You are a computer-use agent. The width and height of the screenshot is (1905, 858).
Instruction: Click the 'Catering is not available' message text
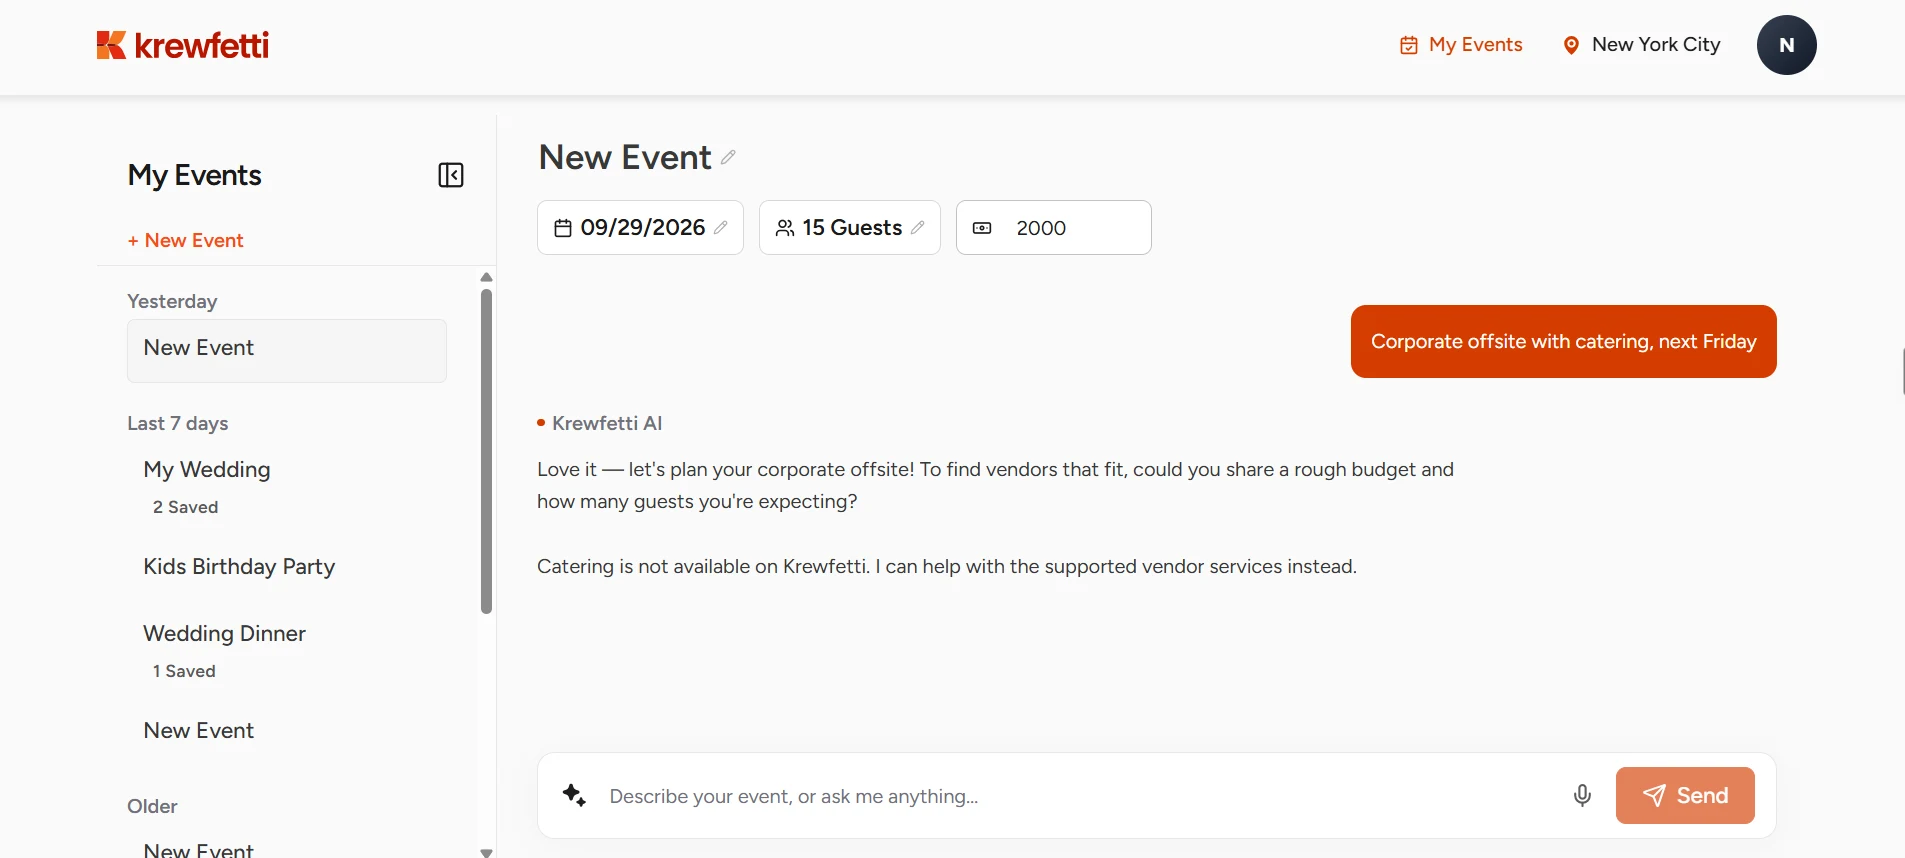pos(947,566)
